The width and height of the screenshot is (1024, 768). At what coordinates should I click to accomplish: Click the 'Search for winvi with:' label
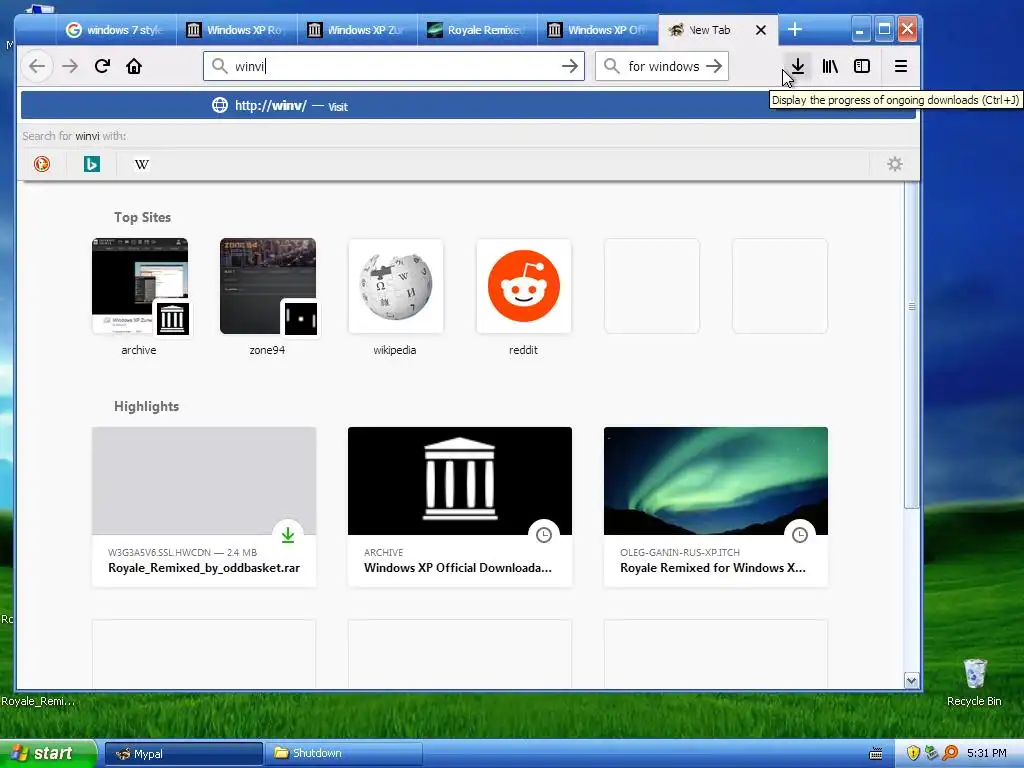coord(74,136)
